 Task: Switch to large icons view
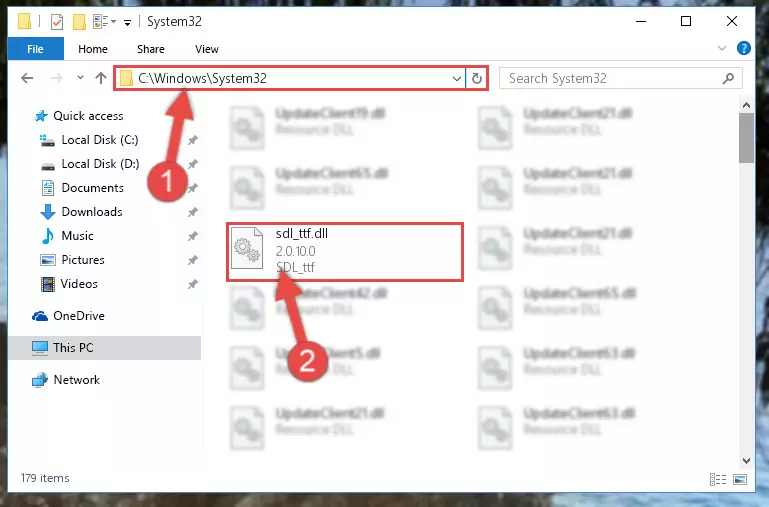click(740, 479)
